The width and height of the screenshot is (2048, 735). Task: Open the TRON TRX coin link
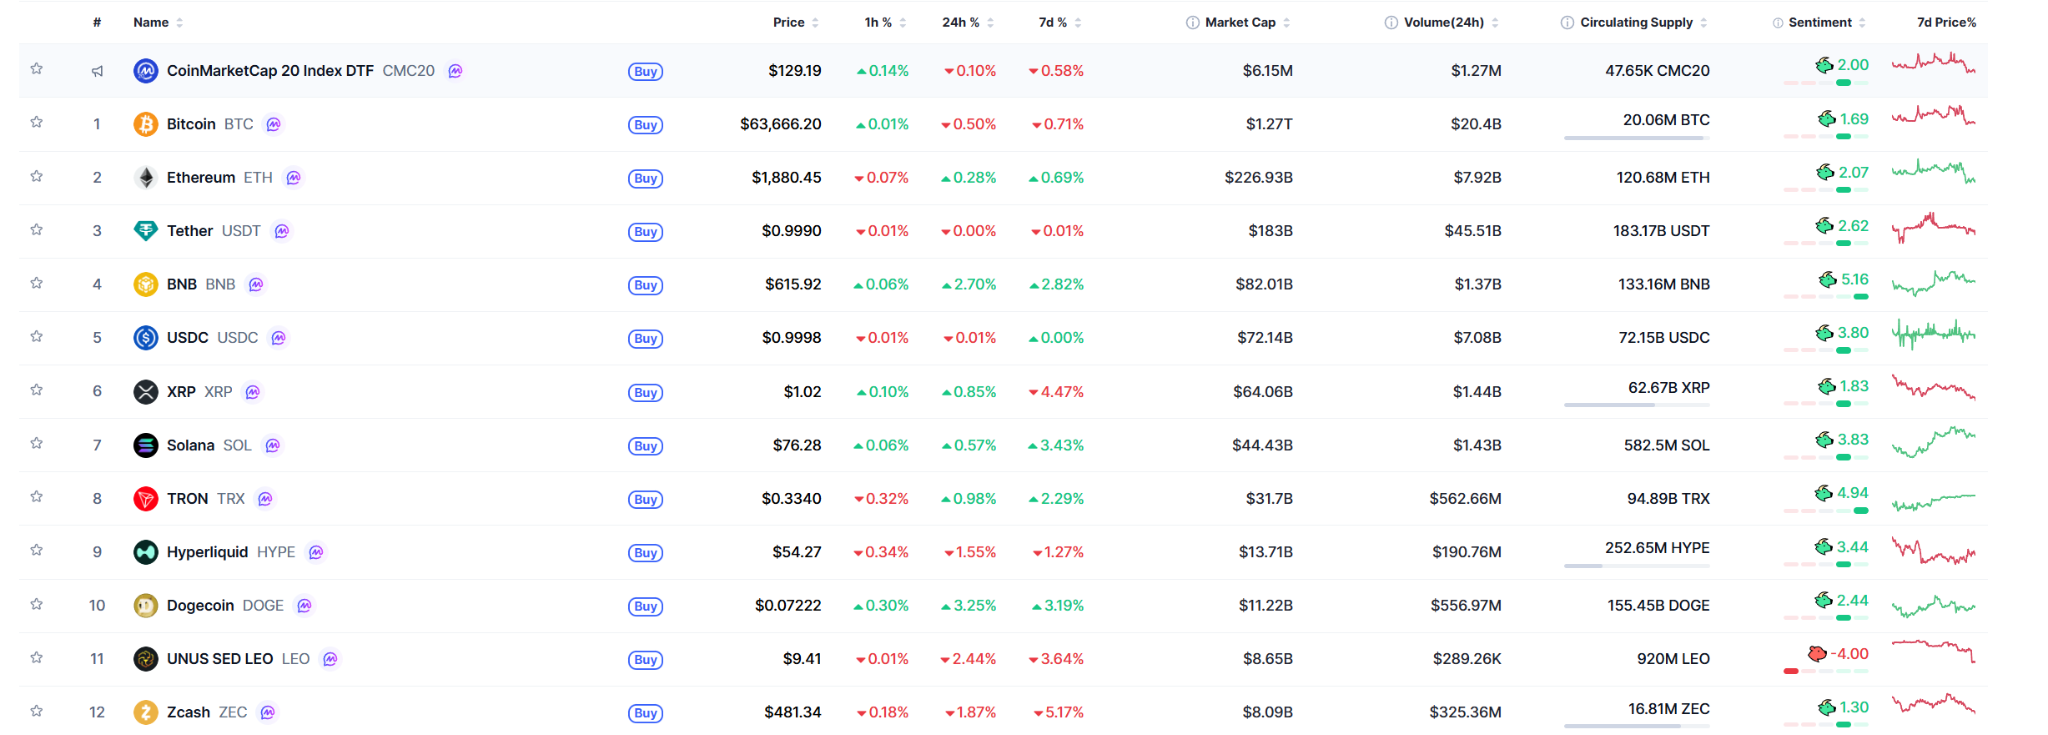point(206,499)
